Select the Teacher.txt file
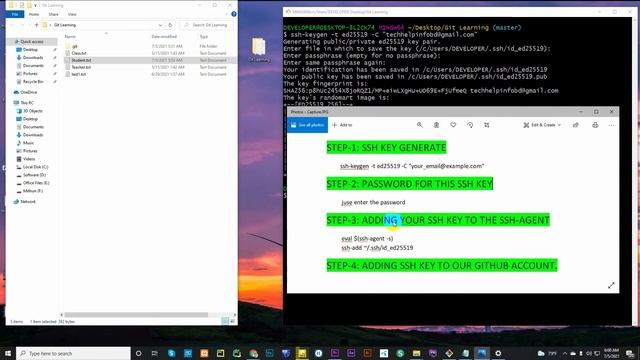Viewport: 640px width, 360px height. [81, 67]
